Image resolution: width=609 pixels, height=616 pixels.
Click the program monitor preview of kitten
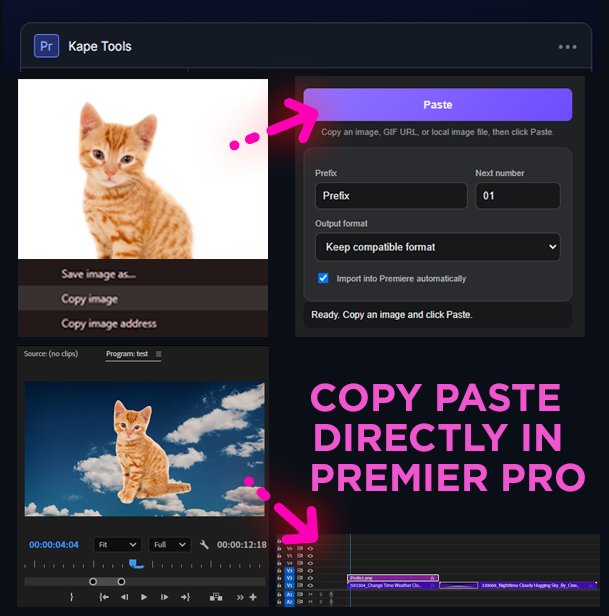[145, 449]
